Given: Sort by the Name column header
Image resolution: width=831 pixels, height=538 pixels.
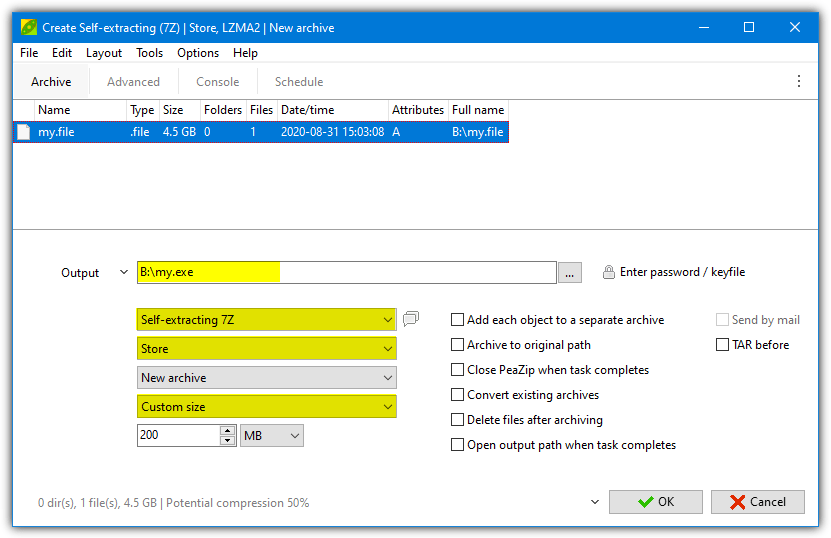Looking at the screenshot, I should click(x=81, y=110).
